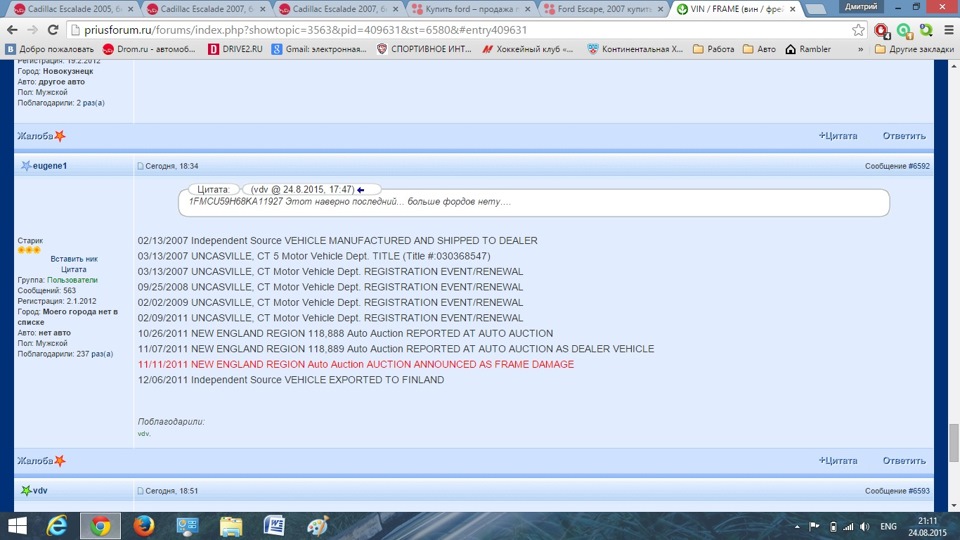Go back with the browser back arrow
Viewport: 960px width, 540px height.
[12, 30]
